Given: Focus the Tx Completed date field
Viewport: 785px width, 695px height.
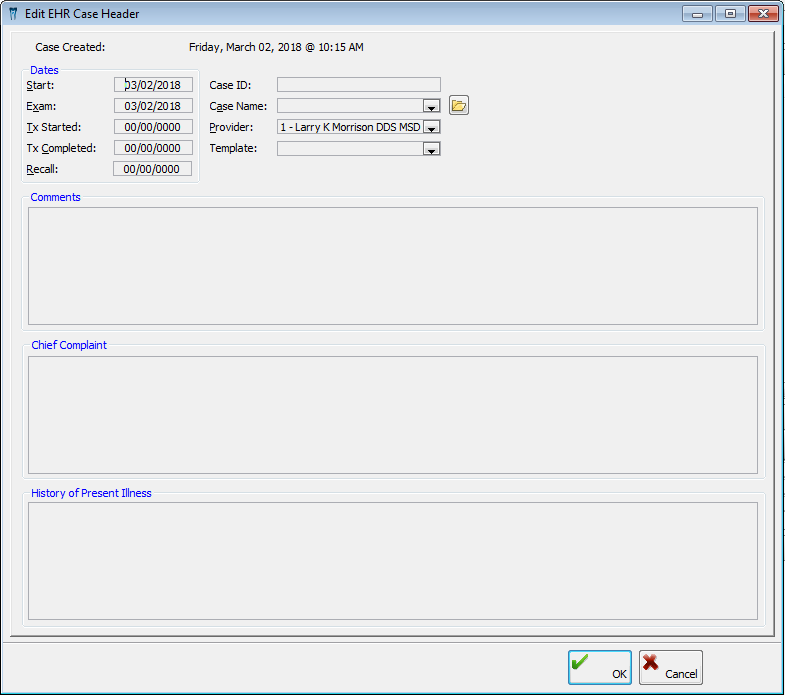Looking at the screenshot, I should point(153,148).
